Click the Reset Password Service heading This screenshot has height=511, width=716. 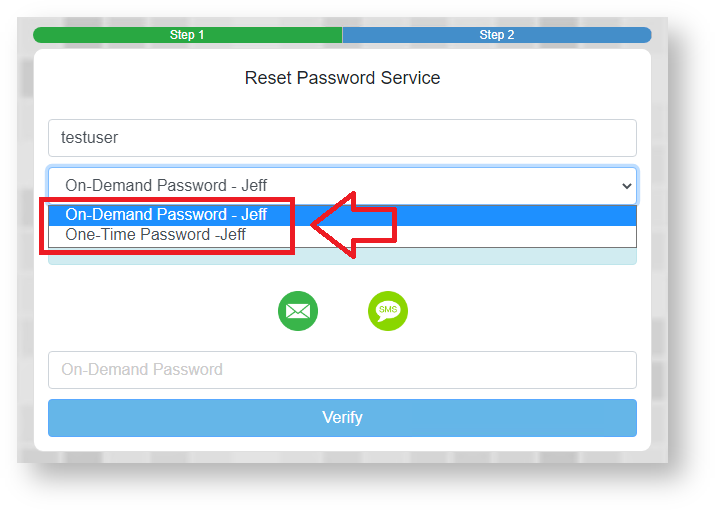[342, 78]
